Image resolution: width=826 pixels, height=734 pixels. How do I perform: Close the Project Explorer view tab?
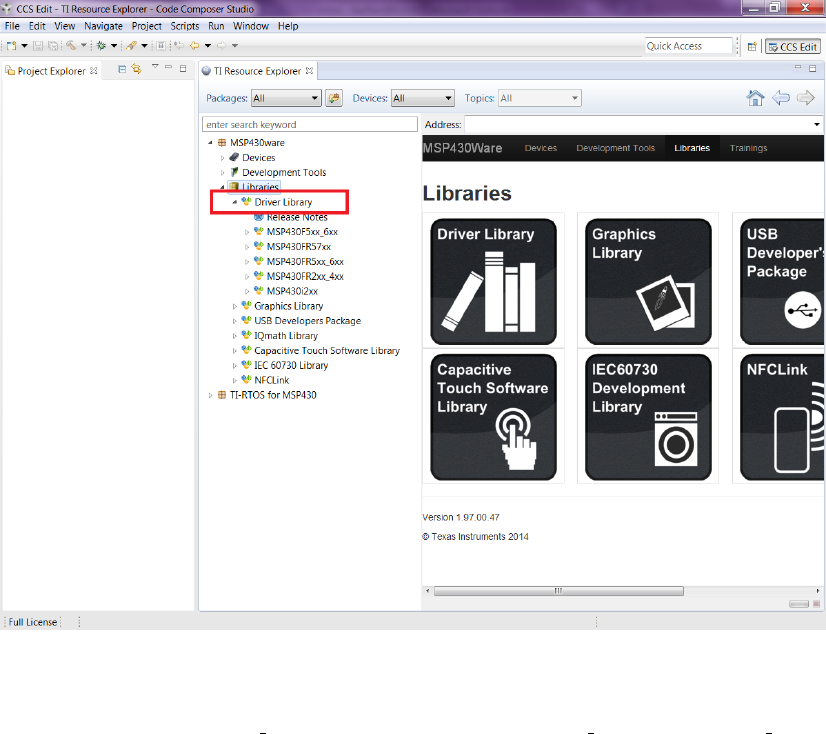[x=93, y=71]
